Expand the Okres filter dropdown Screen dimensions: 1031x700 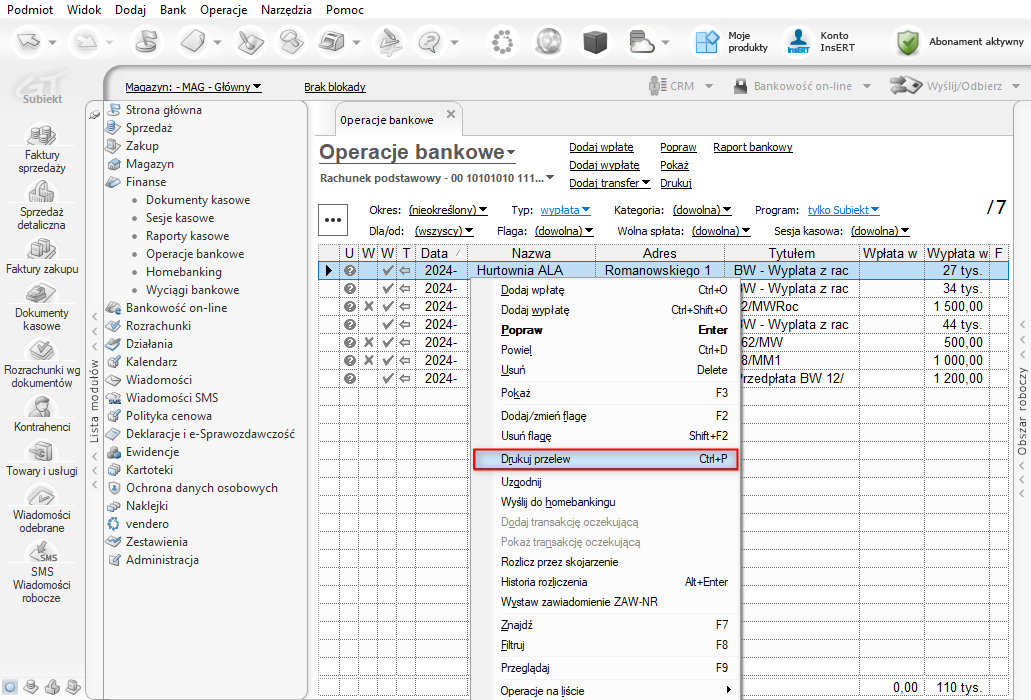pos(448,210)
